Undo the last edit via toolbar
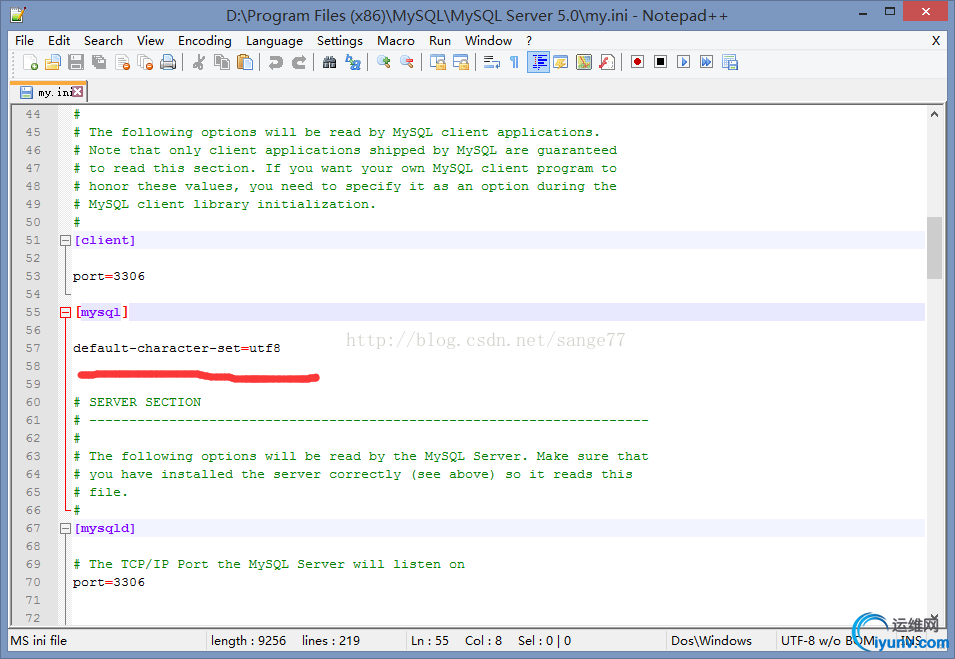Viewport: 955px width, 659px height. pyautogui.click(x=275, y=62)
